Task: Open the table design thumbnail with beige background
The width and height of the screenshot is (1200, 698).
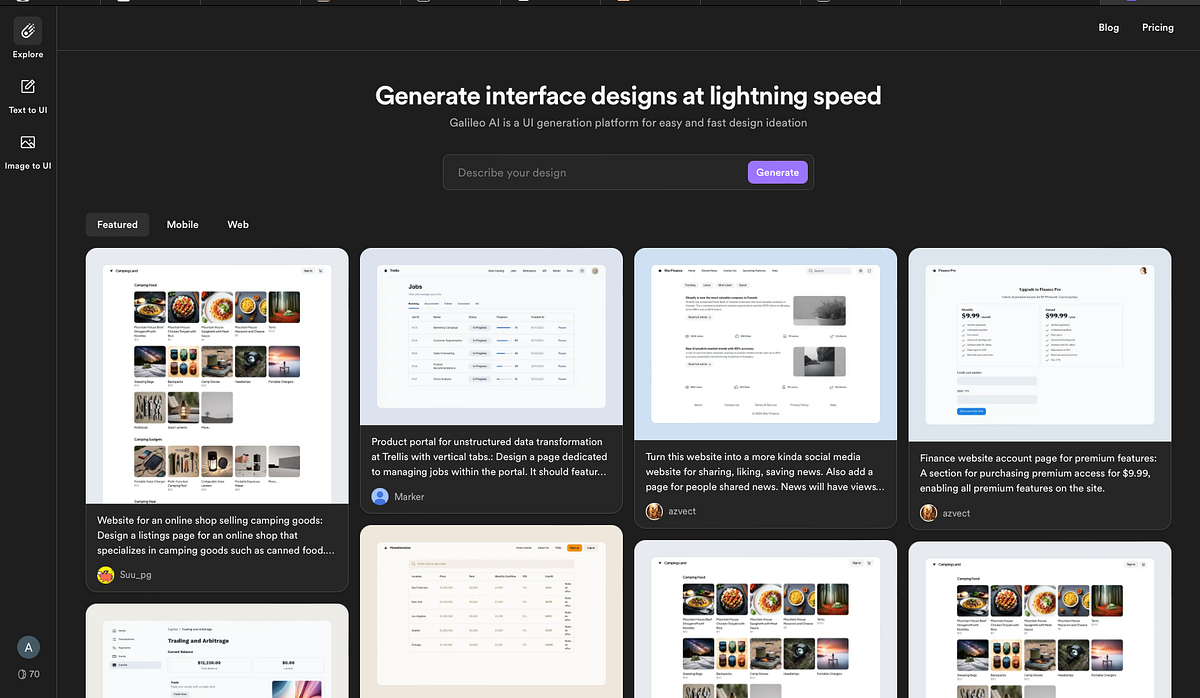Action: (491, 612)
